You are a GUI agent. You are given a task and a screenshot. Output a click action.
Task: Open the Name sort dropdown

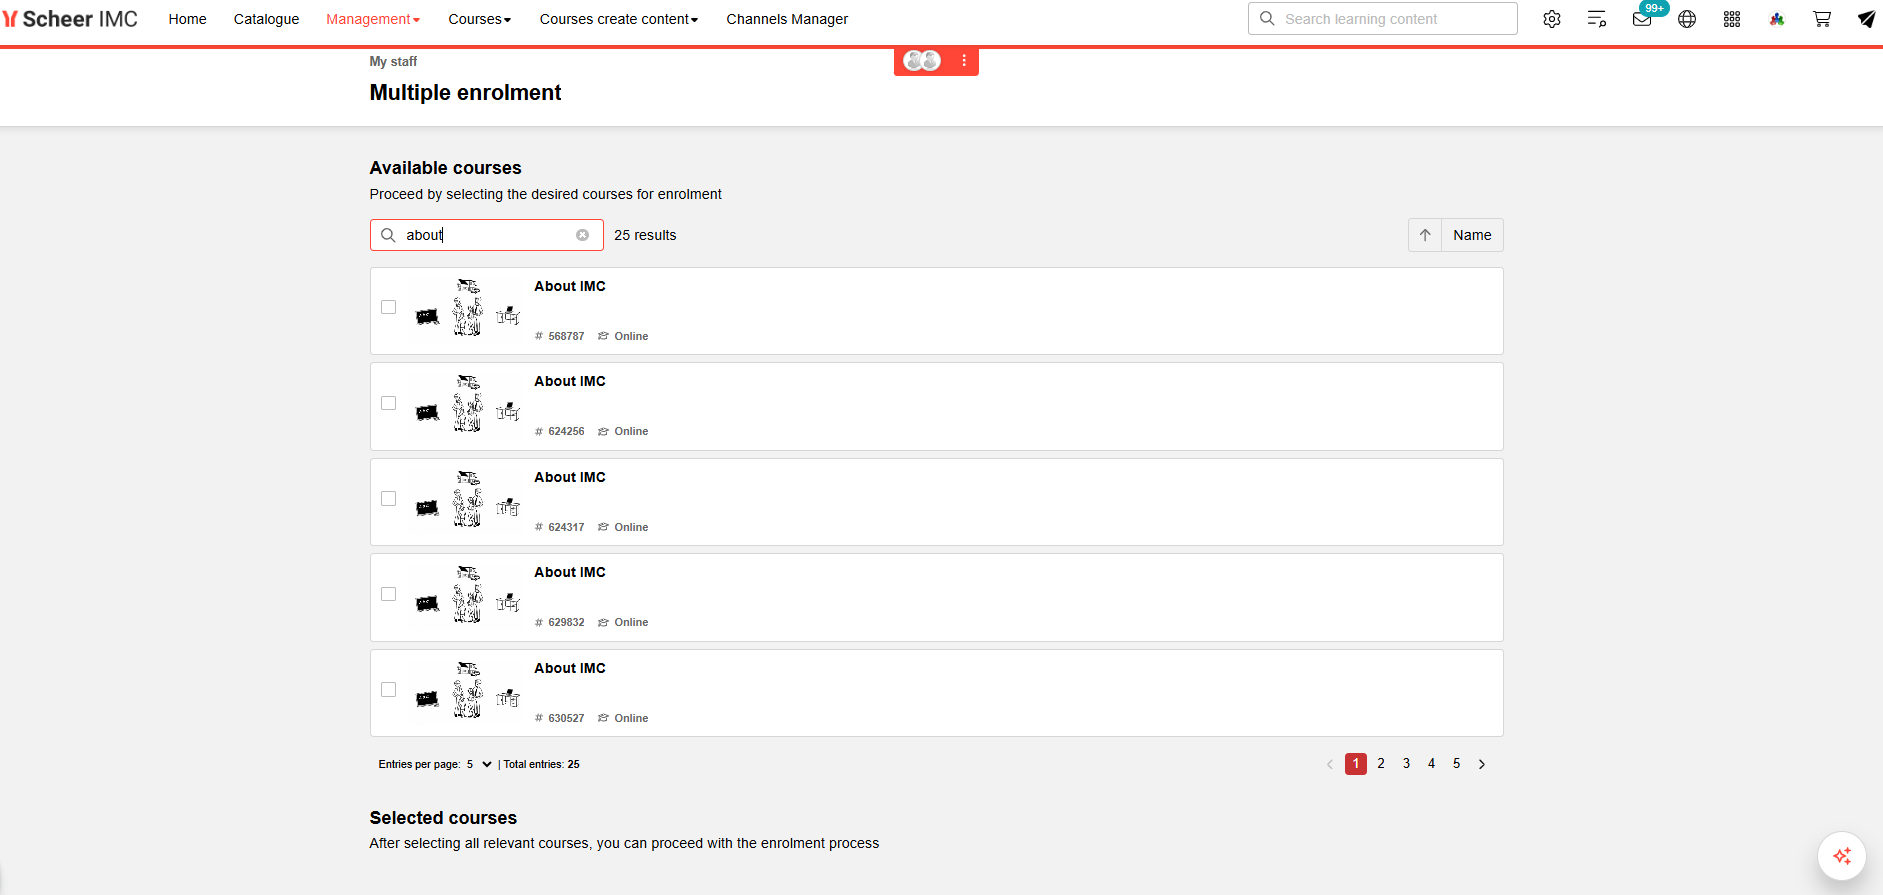click(x=1472, y=235)
